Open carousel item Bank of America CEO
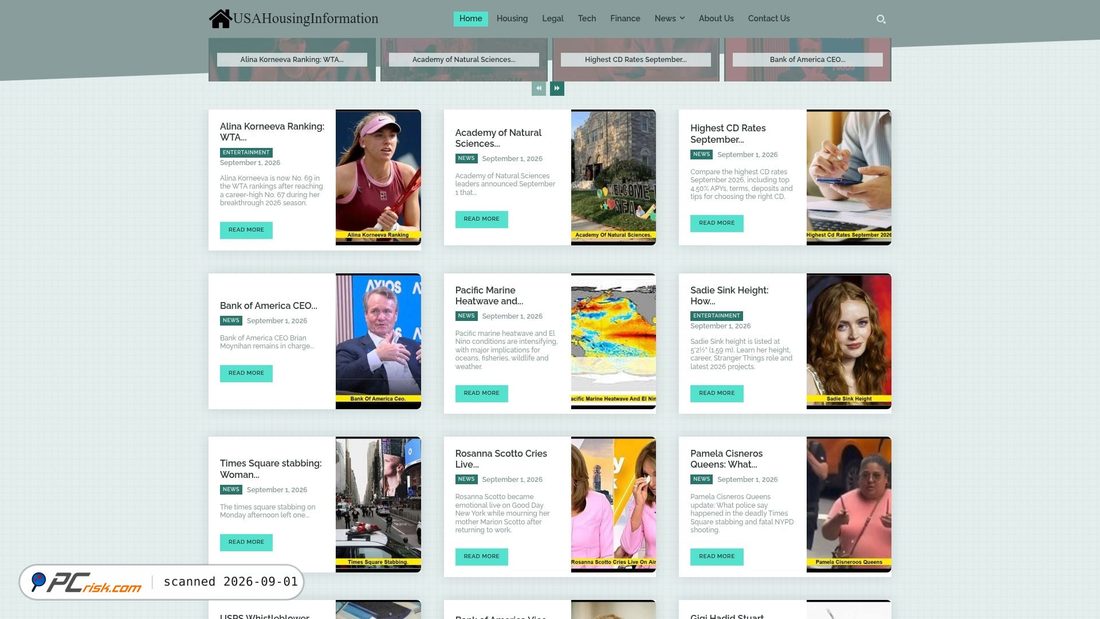 pos(807,60)
